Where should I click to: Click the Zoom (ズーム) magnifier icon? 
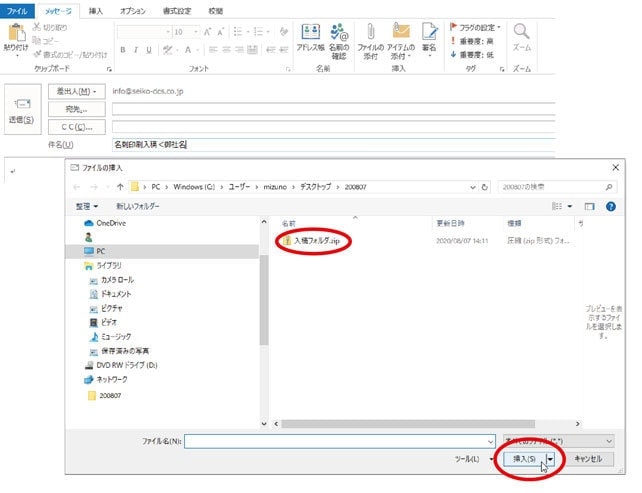(x=521, y=36)
